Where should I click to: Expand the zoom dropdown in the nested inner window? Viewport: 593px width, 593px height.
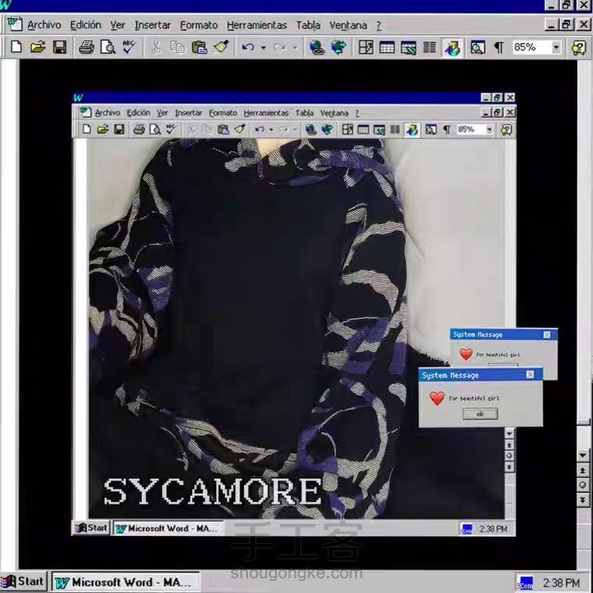(x=489, y=130)
